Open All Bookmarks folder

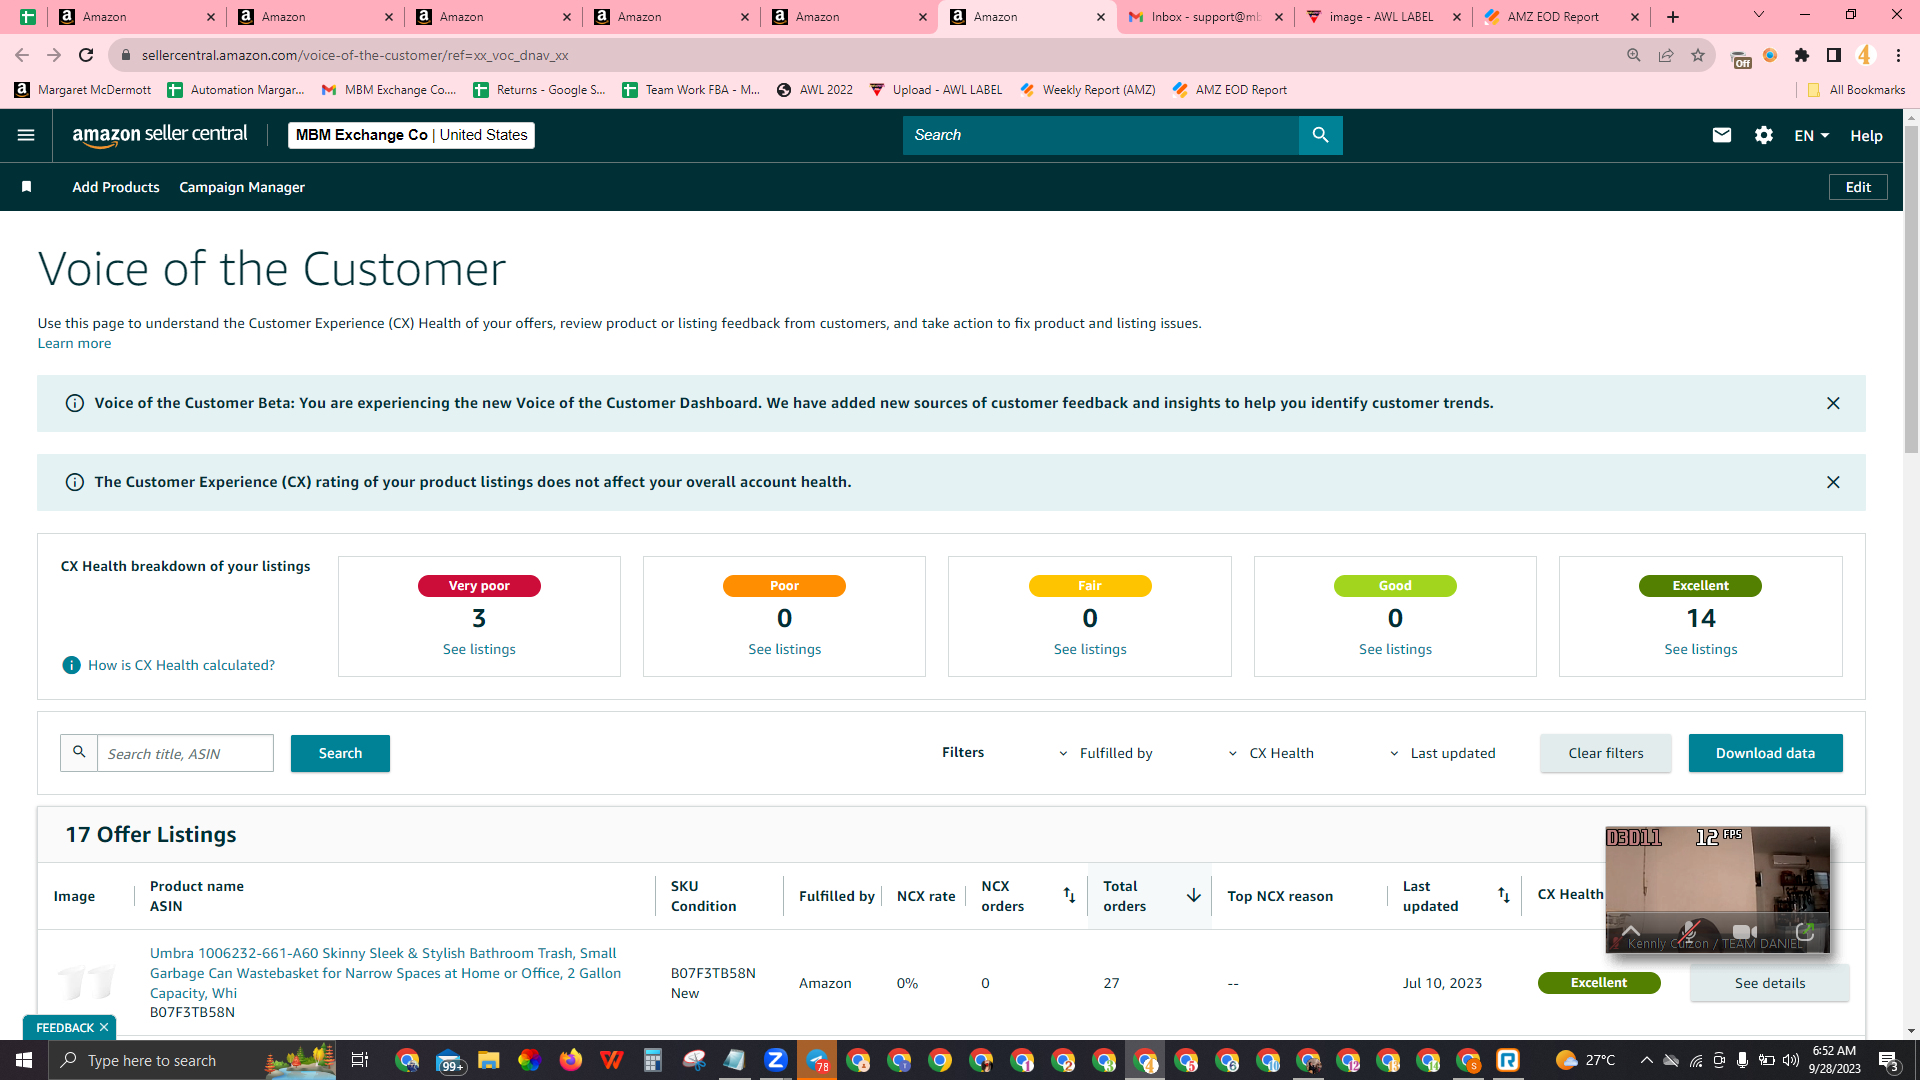tap(1856, 90)
